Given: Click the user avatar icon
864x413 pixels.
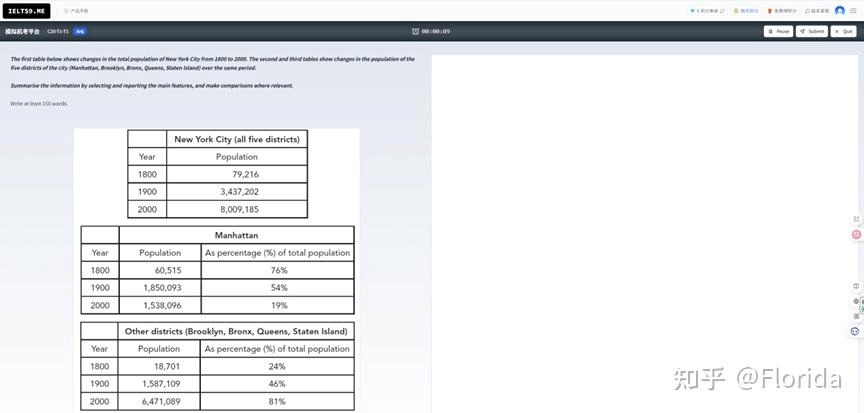Looking at the screenshot, I should click(x=840, y=11).
